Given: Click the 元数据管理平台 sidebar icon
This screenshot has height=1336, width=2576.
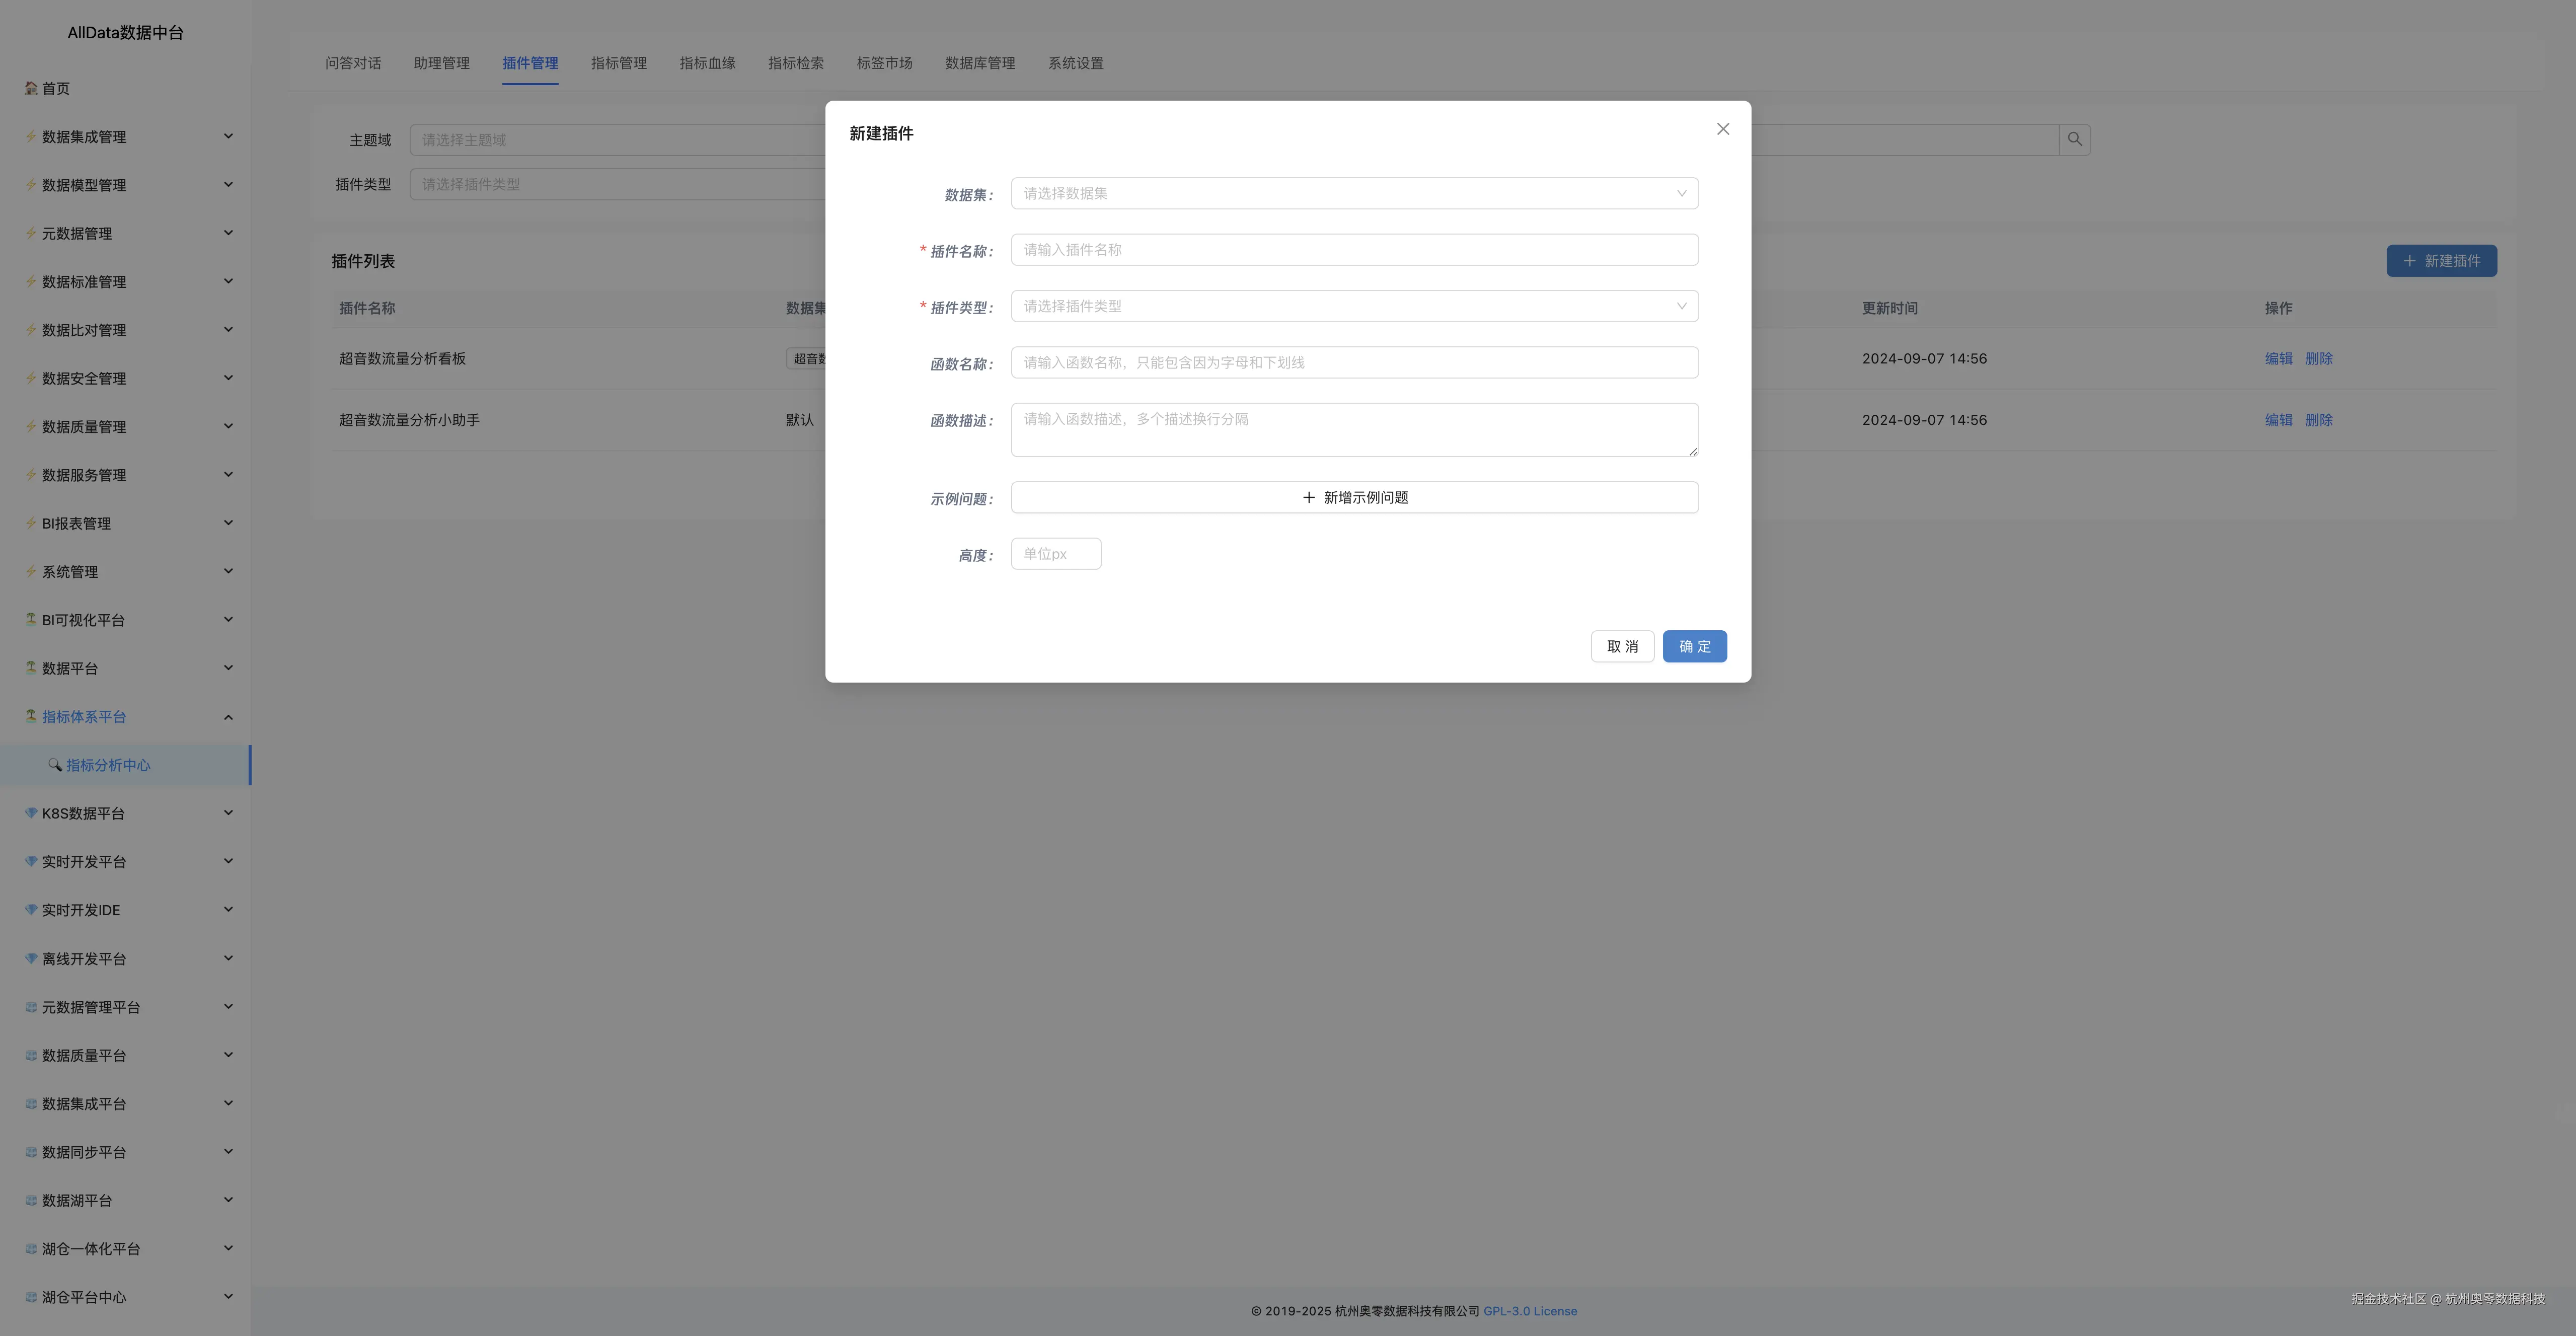Looking at the screenshot, I should tap(31, 1007).
